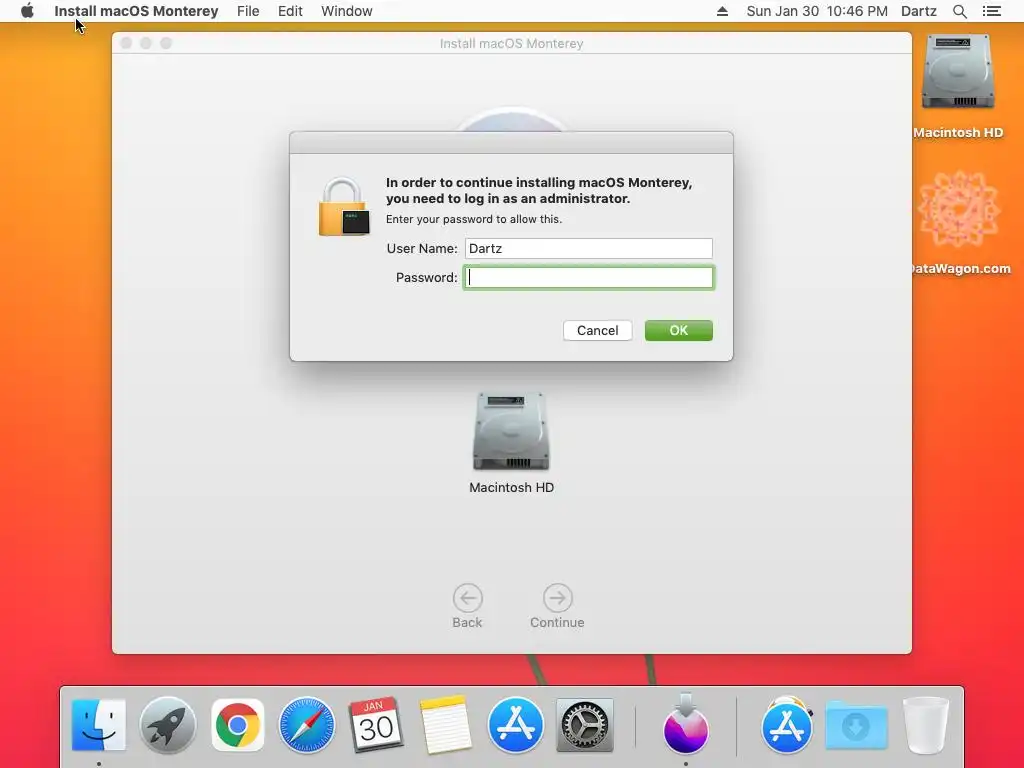Image resolution: width=1024 pixels, height=768 pixels.
Task: Open the Install macOS Monterey application menu
Action: [136, 11]
